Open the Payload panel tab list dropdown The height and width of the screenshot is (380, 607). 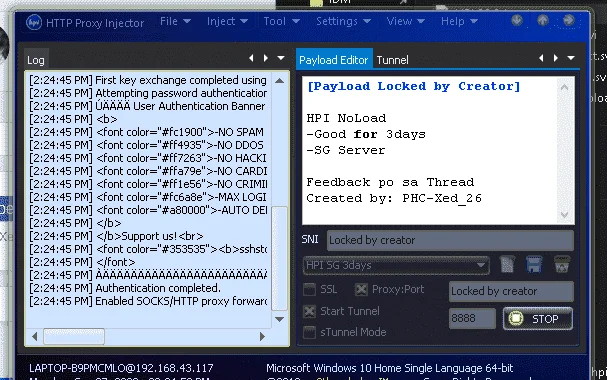click(x=571, y=58)
